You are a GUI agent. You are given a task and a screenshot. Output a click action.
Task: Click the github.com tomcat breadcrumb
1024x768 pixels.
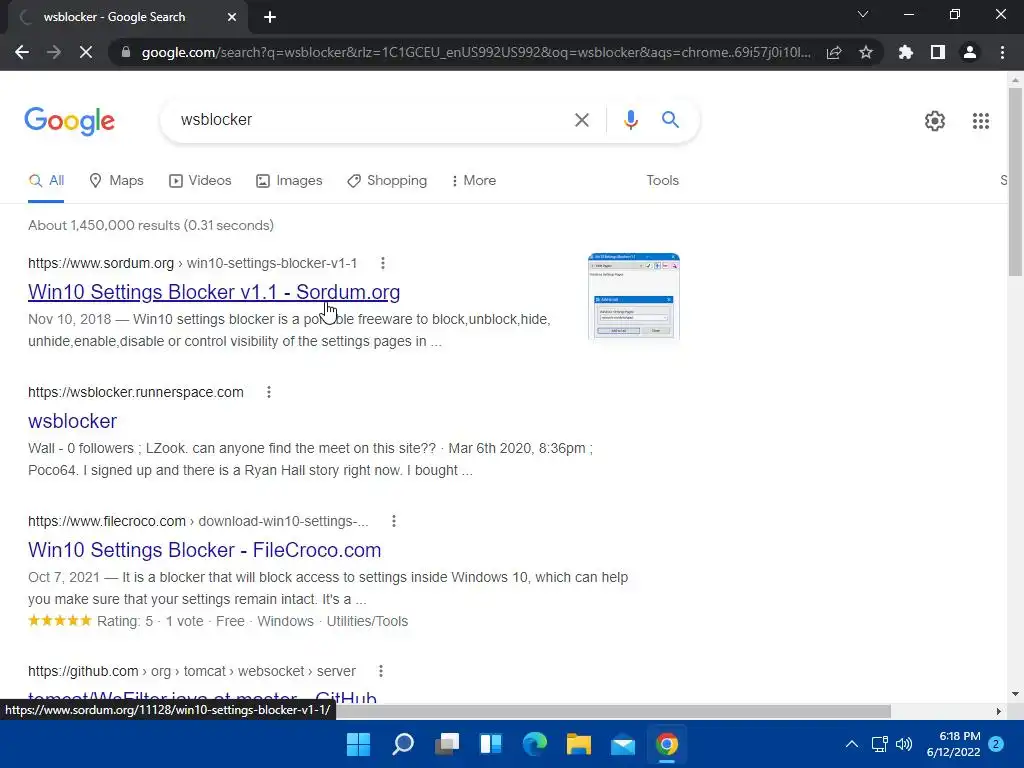(x=192, y=671)
